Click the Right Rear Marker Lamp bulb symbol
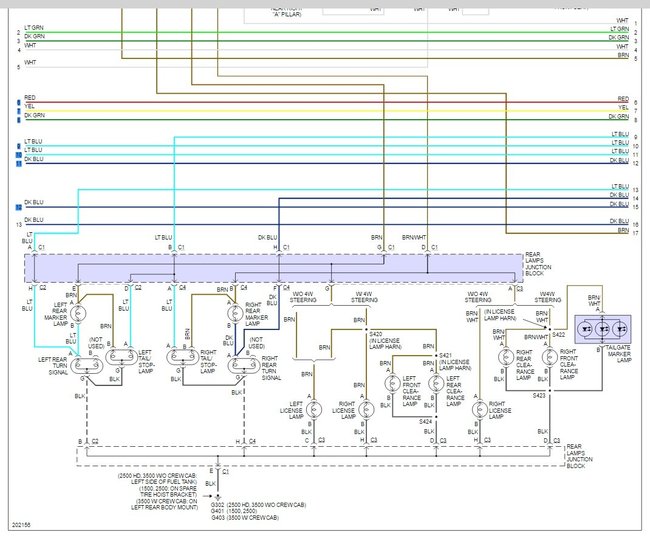 pos(235,314)
